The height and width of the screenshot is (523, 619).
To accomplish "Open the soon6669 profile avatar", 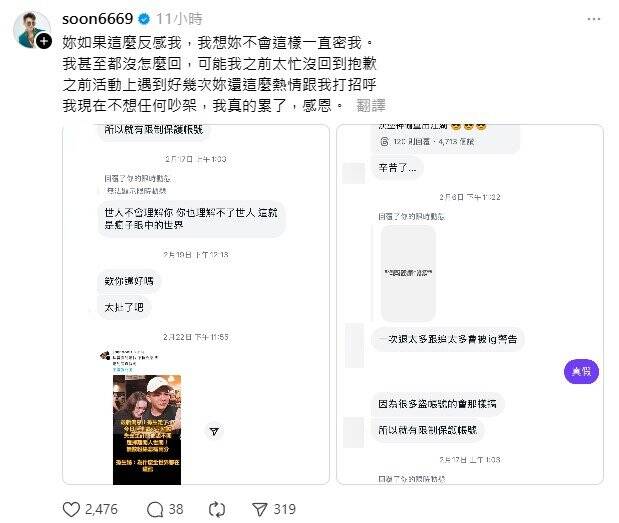I will pyautogui.click(x=31, y=30).
